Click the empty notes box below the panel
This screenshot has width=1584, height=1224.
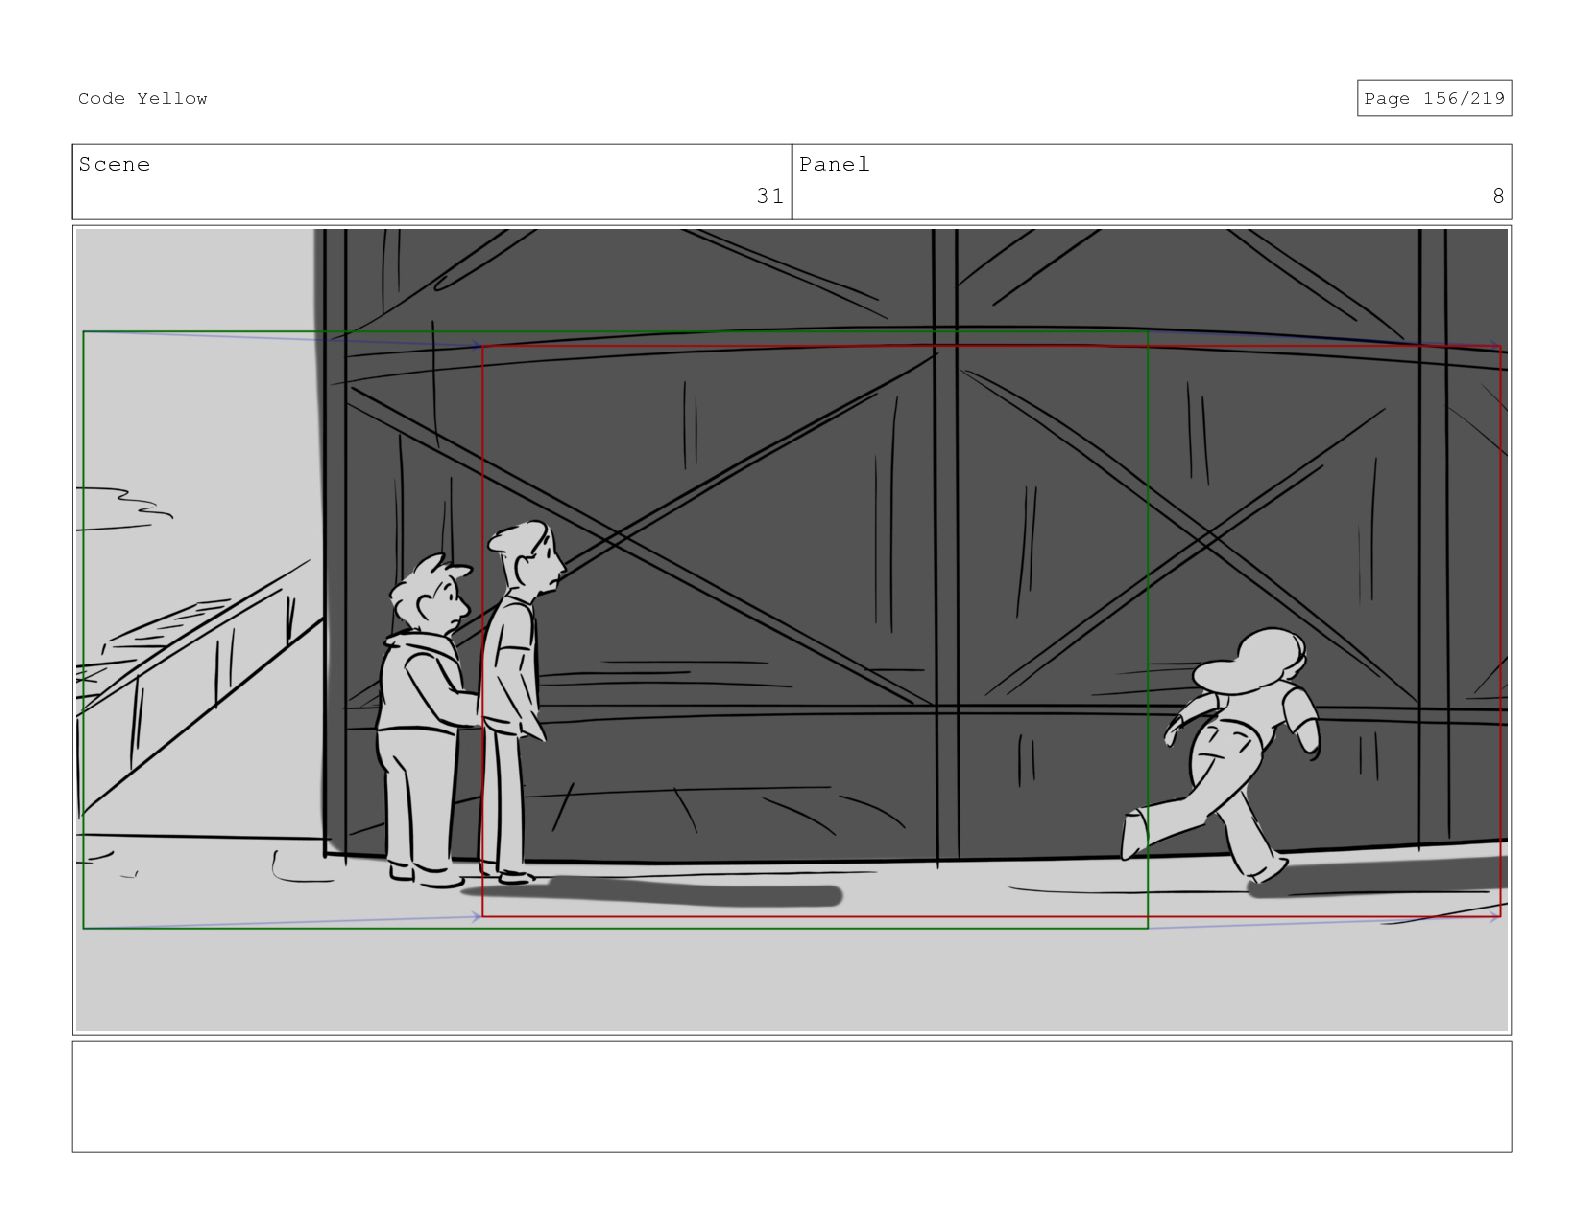tap(792, 1097)
